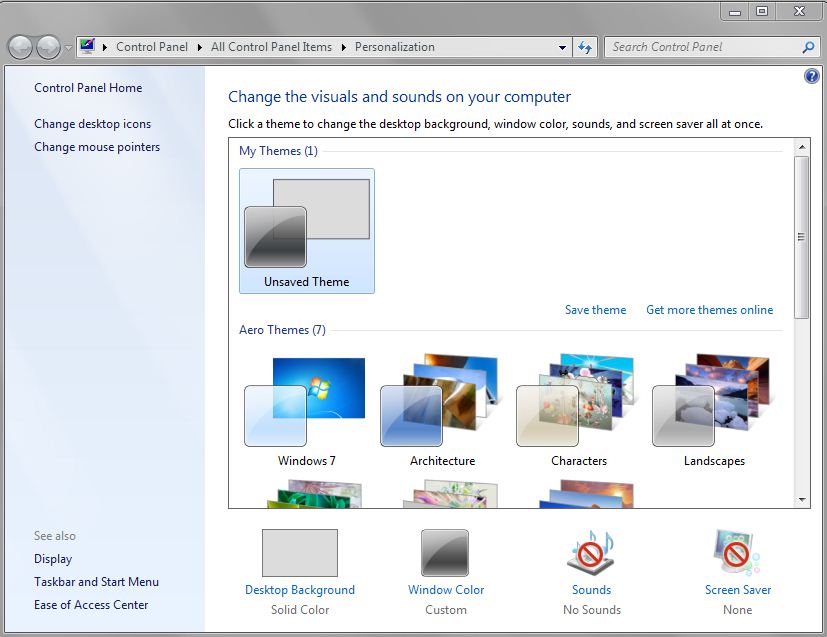The height and width of the screenshot is (637, 827).
Task: Click scrollbar up arrow in themes list
Action: point(802,147)
